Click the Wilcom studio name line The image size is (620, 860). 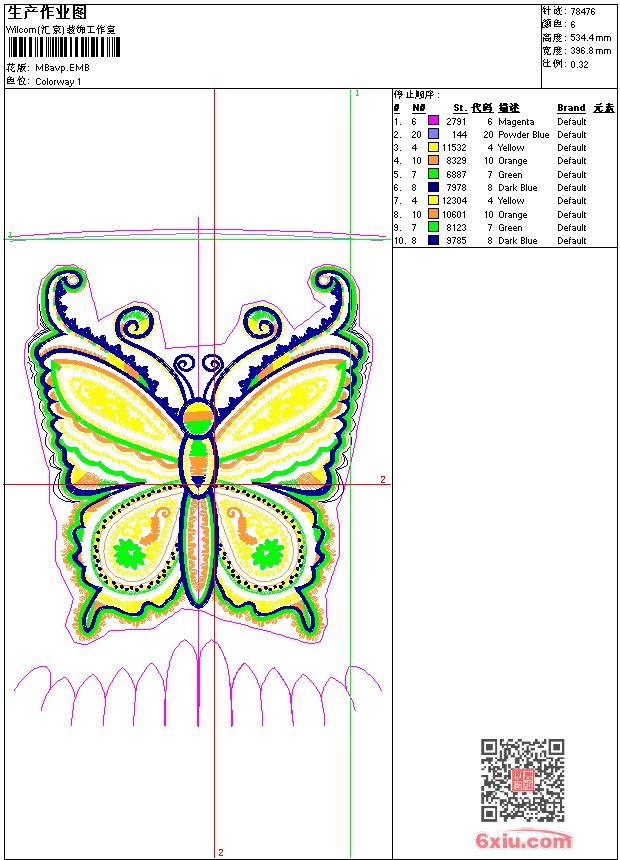(61, 30)
